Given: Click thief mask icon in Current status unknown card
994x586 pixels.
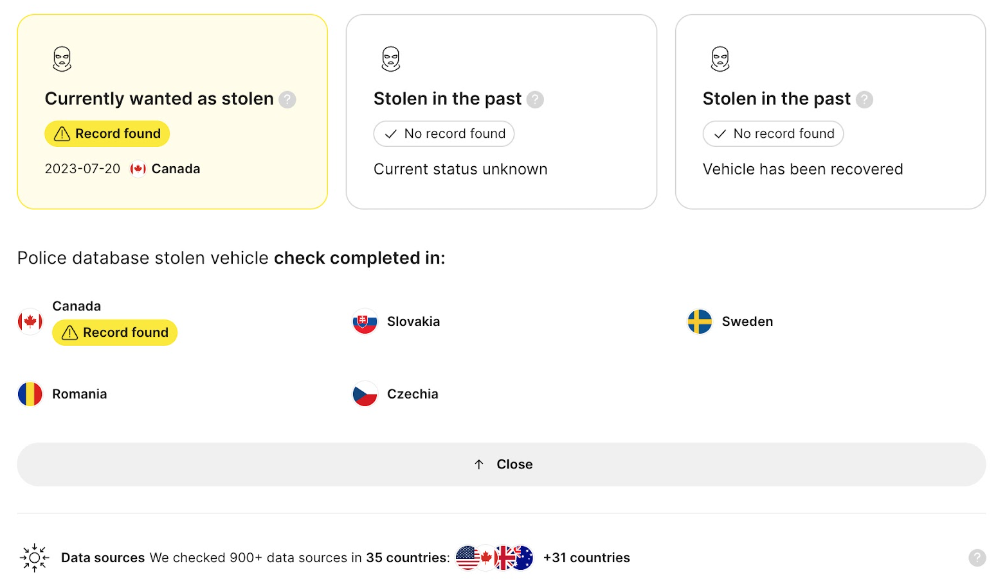Looking at the screenshot, I should 390,59.
